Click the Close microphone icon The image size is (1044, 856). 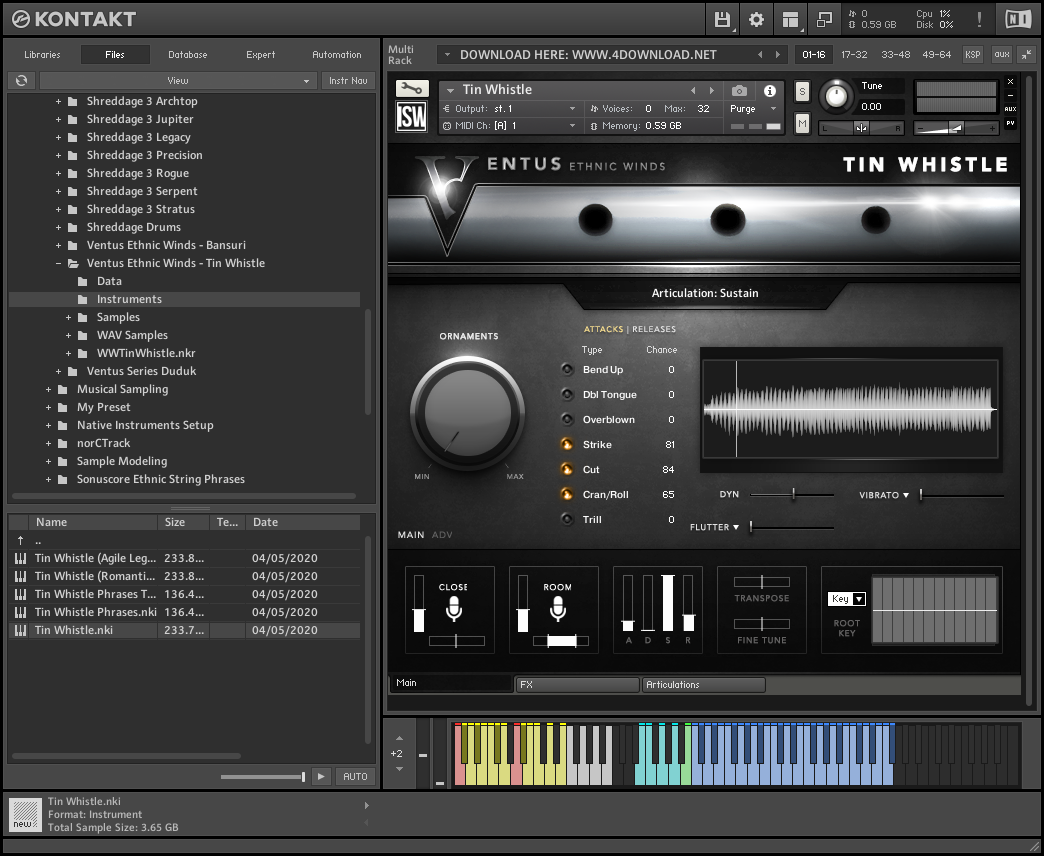(x=454, y=609)
